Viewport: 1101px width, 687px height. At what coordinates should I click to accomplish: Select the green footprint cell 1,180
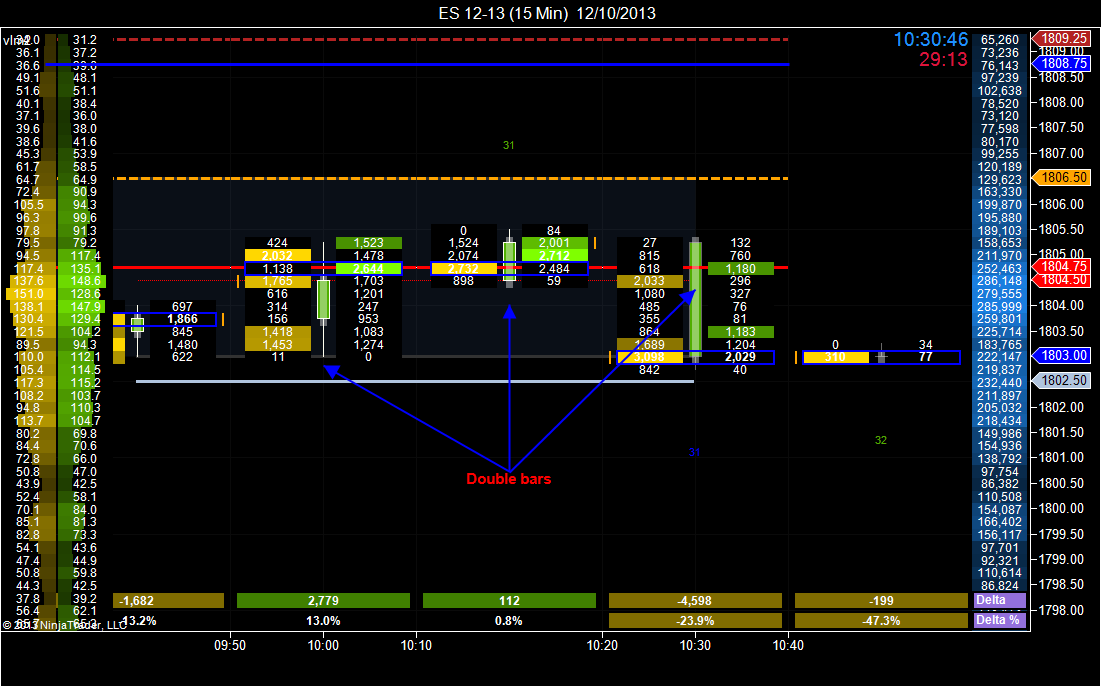coord(740,268)
